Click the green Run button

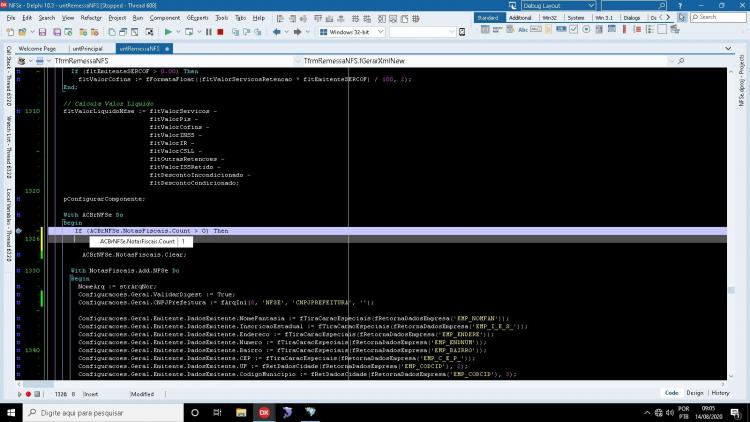click(x=168, y=32)
